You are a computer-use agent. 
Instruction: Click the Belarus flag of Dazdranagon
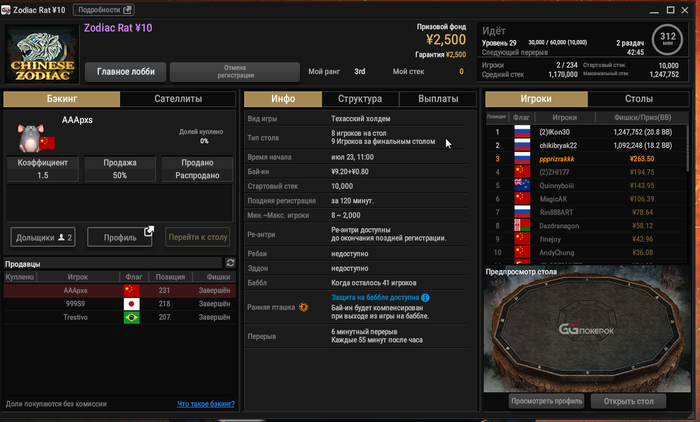pos(522,226)
